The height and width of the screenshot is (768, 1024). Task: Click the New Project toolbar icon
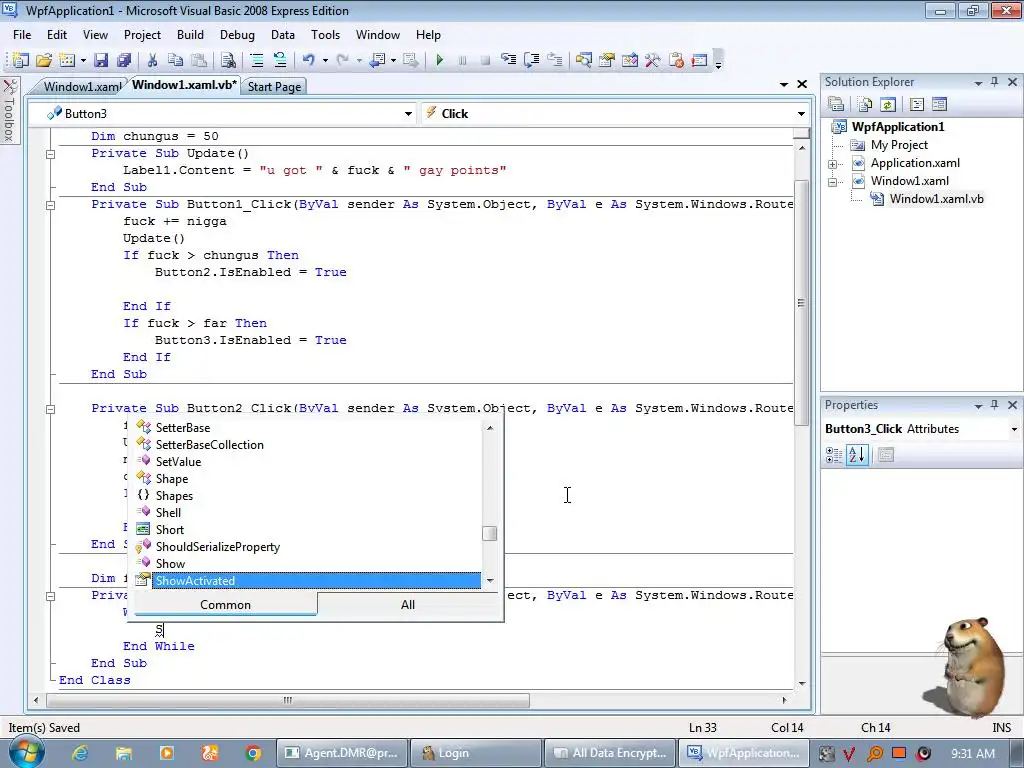coord(20,60)
